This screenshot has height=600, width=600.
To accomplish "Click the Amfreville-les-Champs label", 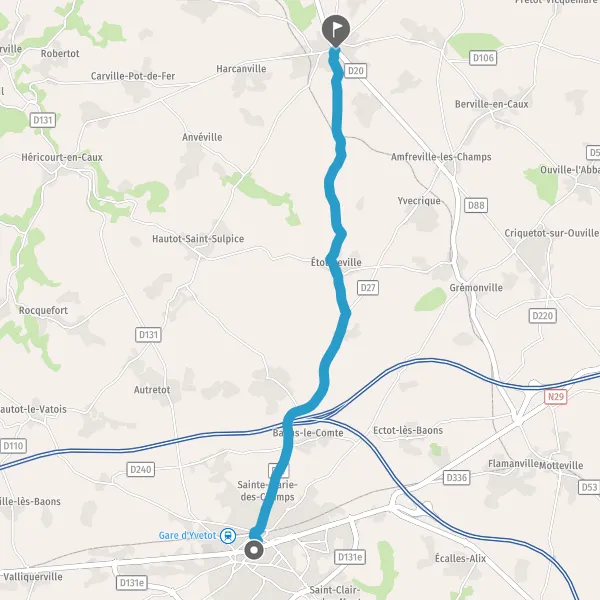I will point(441,157).
